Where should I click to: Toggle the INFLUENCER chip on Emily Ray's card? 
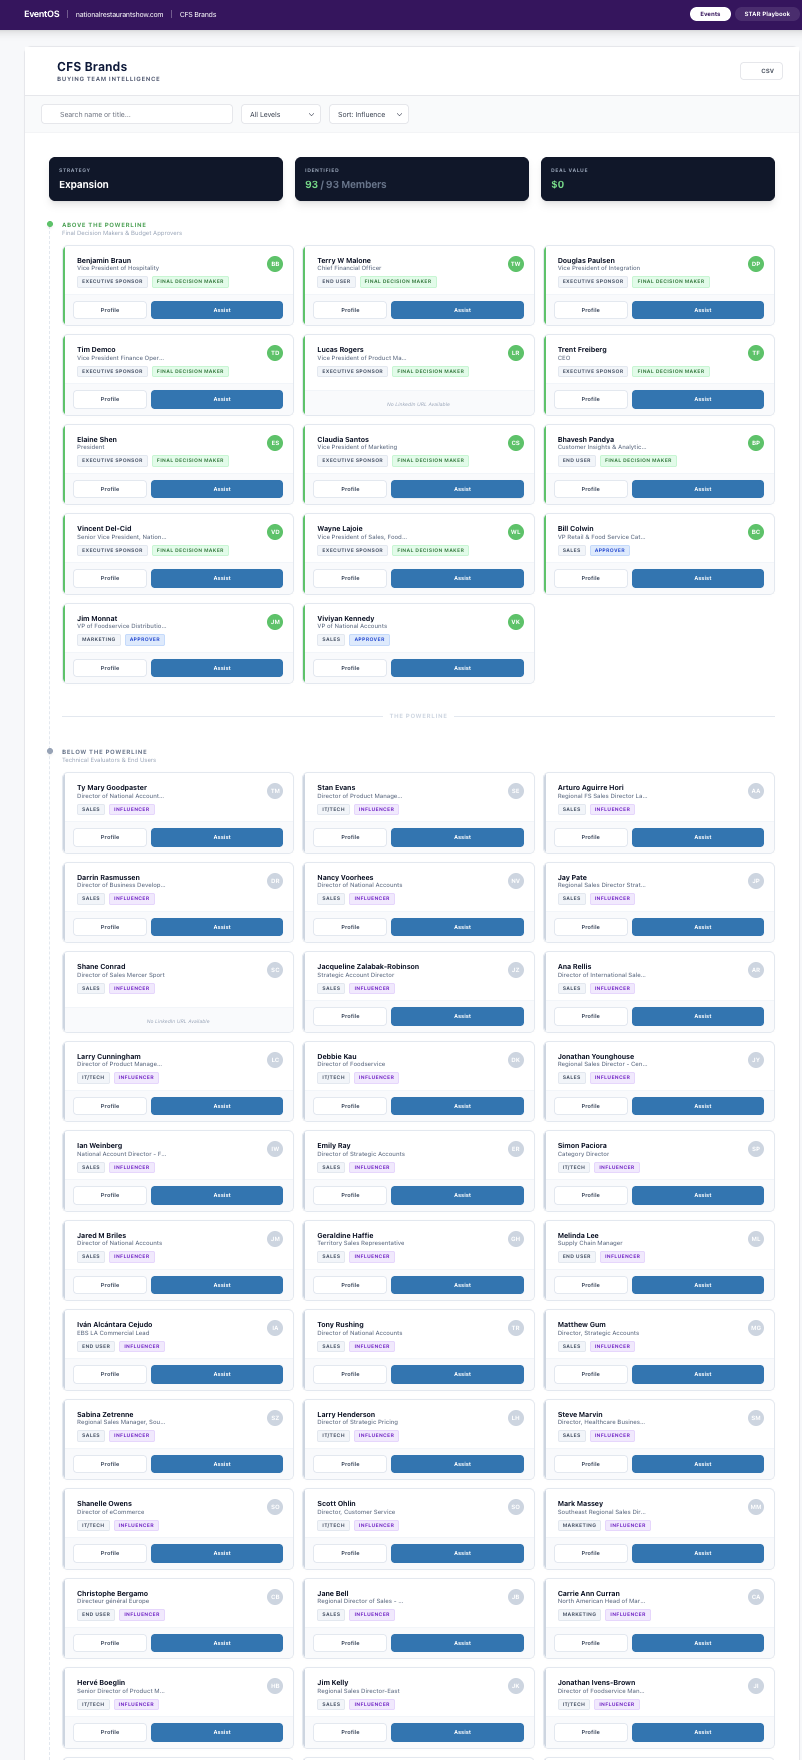coord(371,1167)
